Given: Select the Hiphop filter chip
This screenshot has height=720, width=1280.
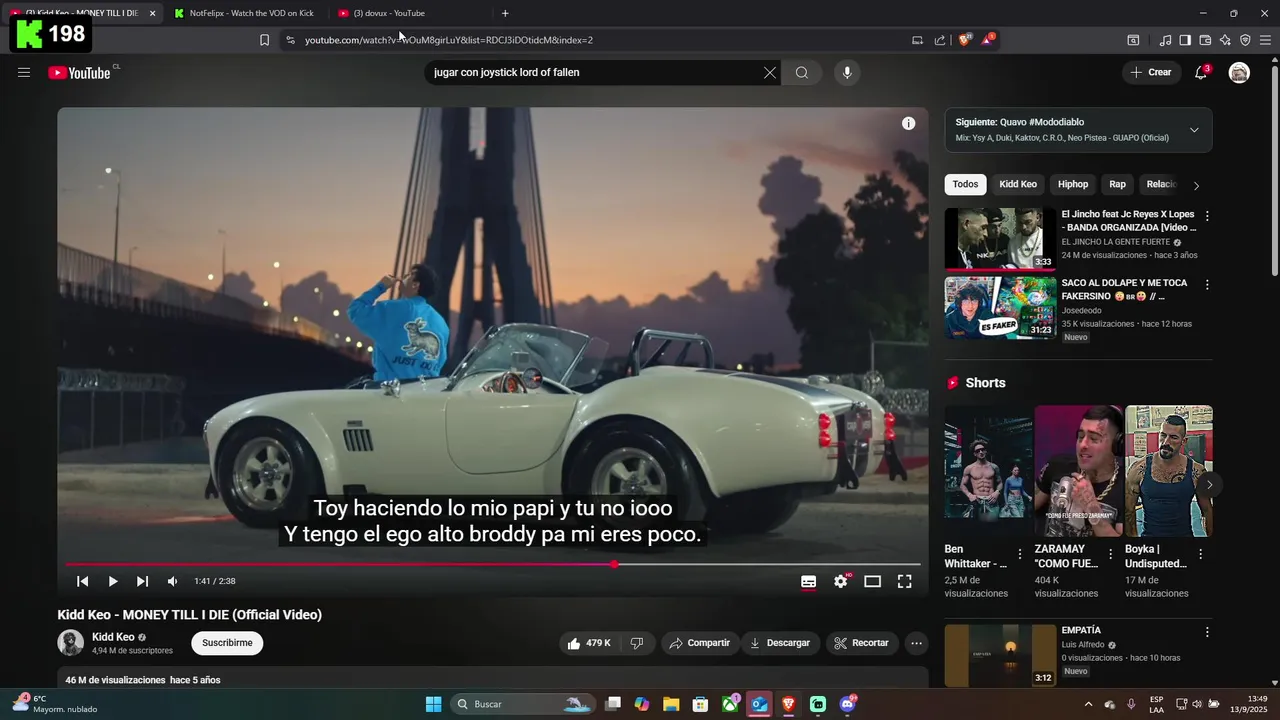Looking at the screenshot, I should click(x=1073, y=184).
